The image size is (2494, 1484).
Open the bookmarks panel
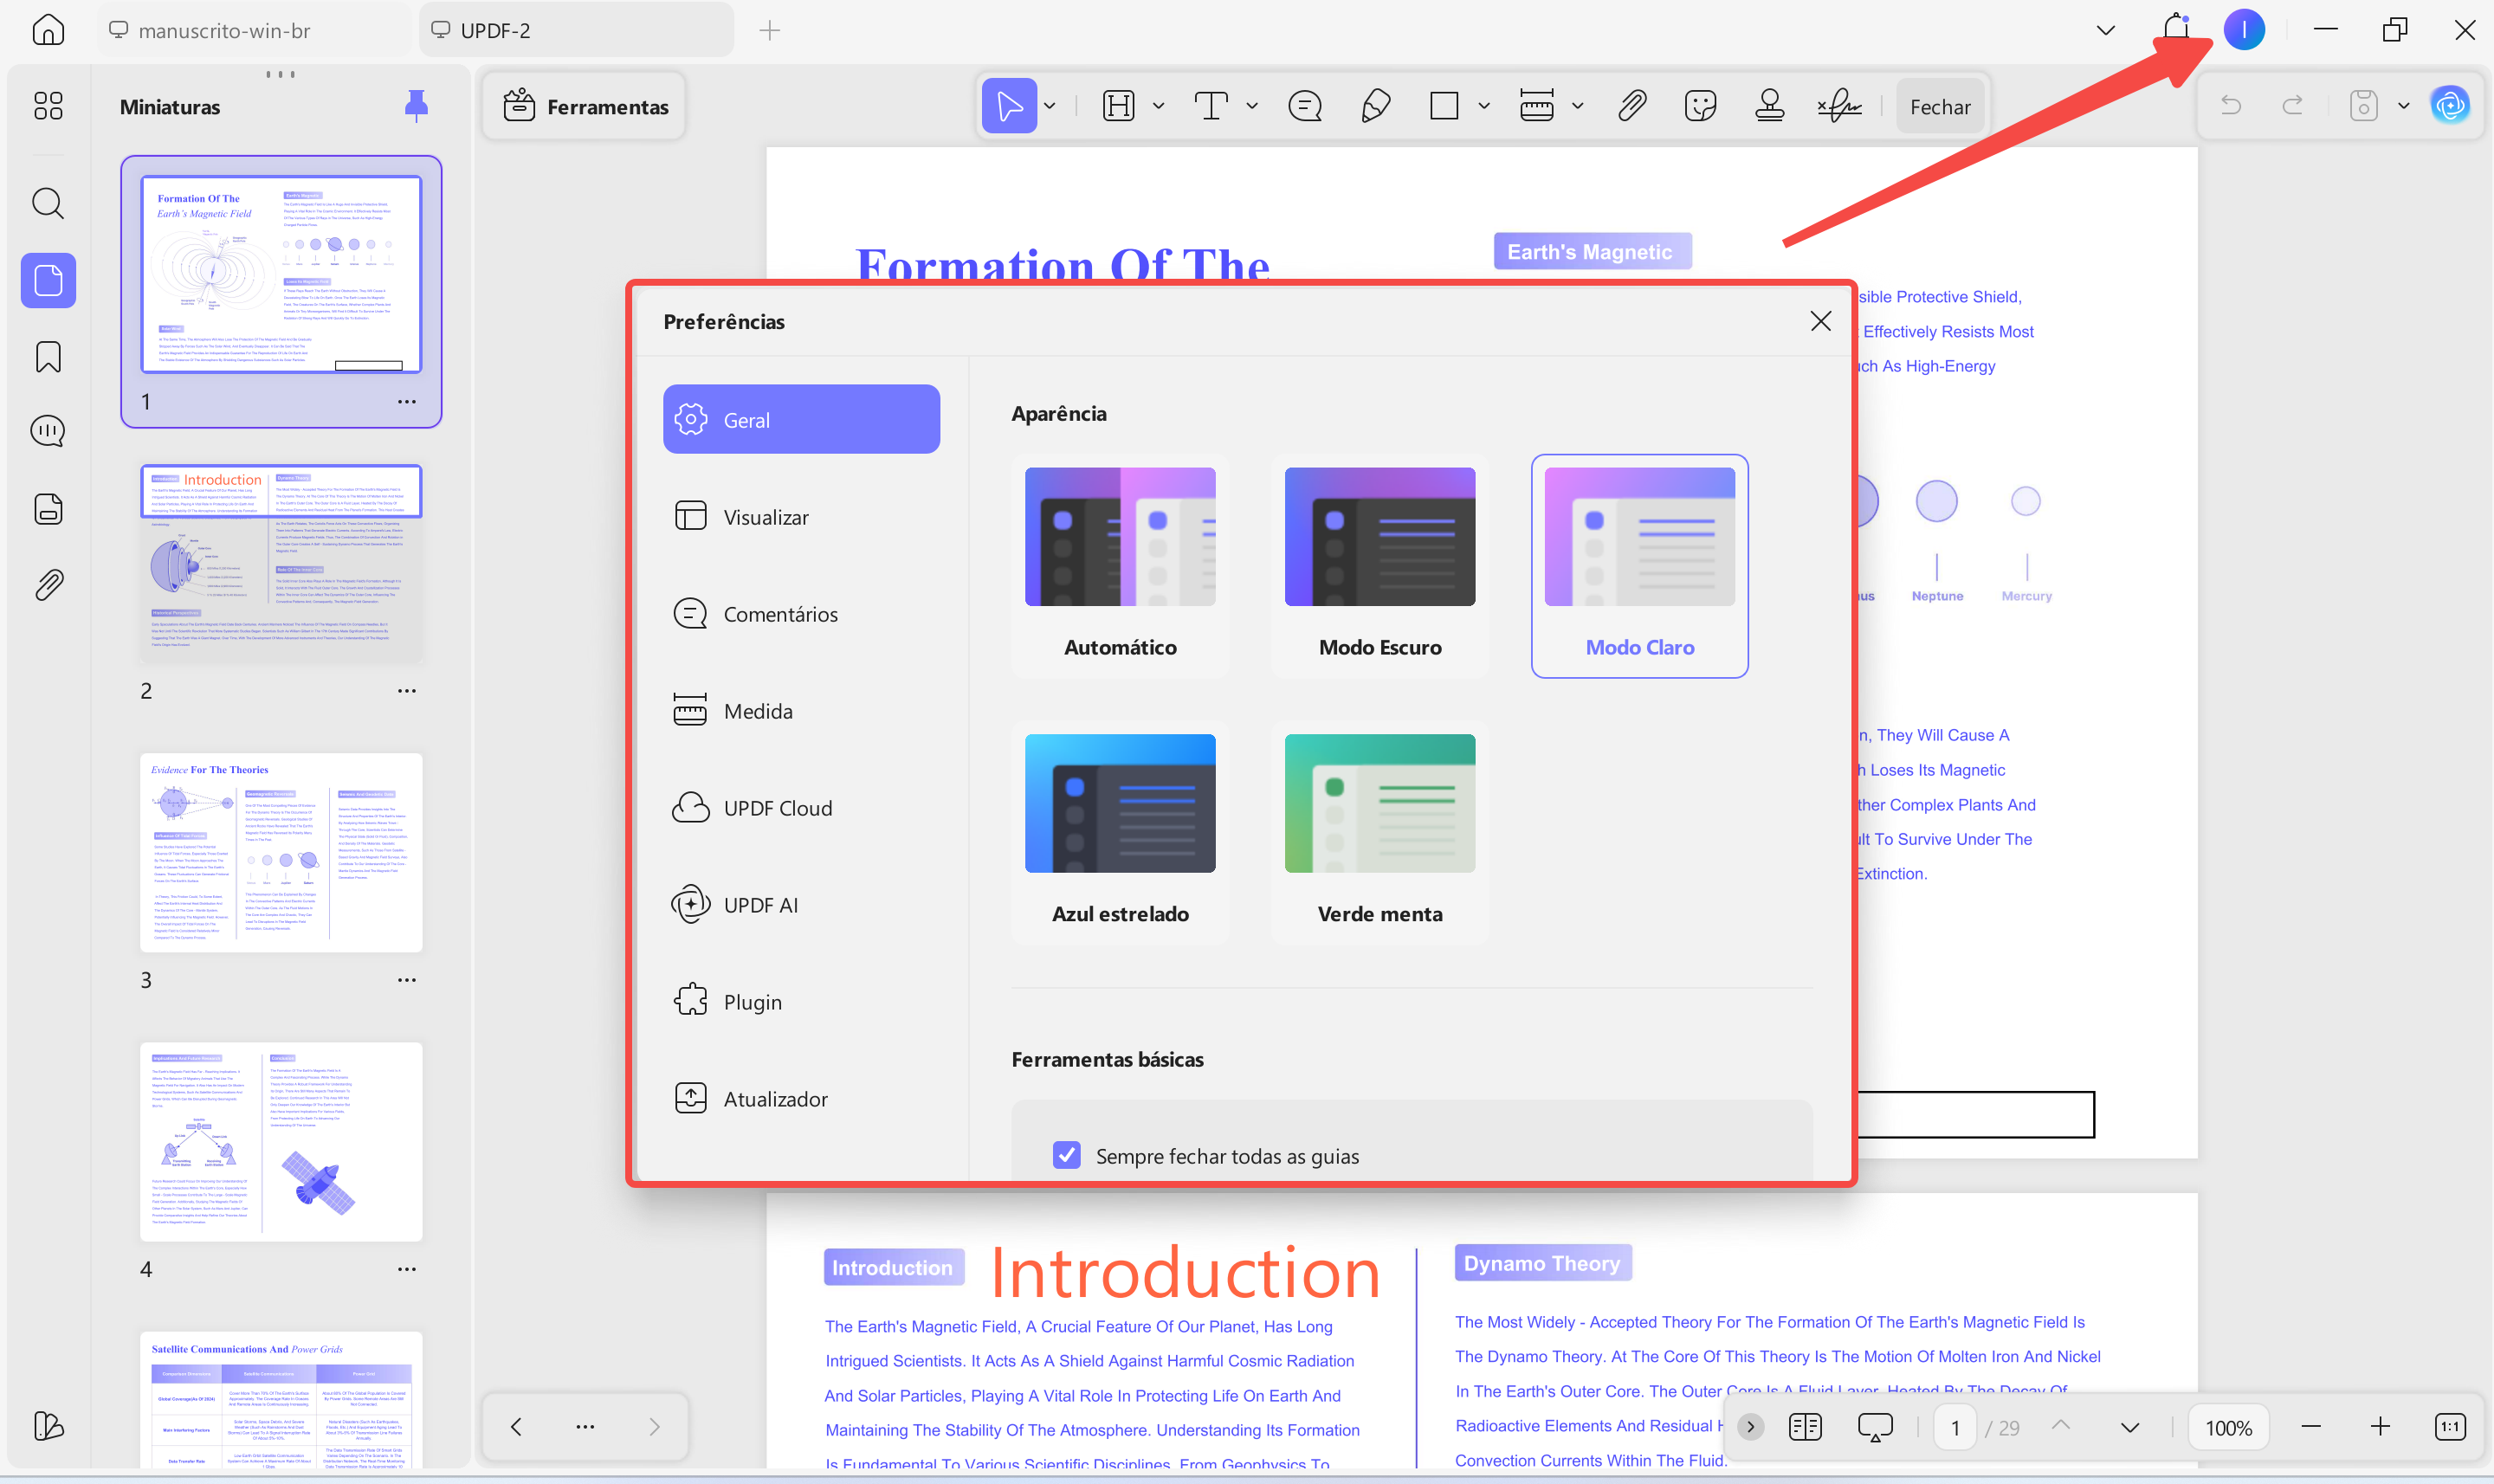(48, 357)
